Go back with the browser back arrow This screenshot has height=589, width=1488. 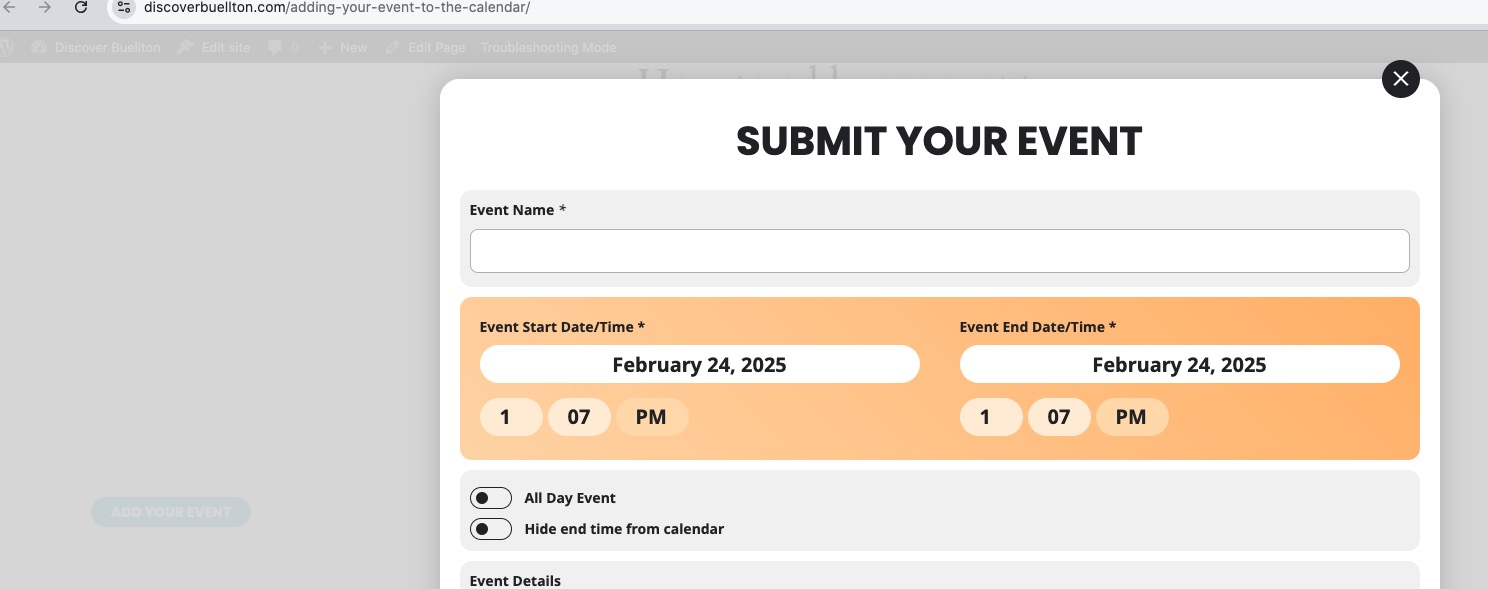(10, 8)
